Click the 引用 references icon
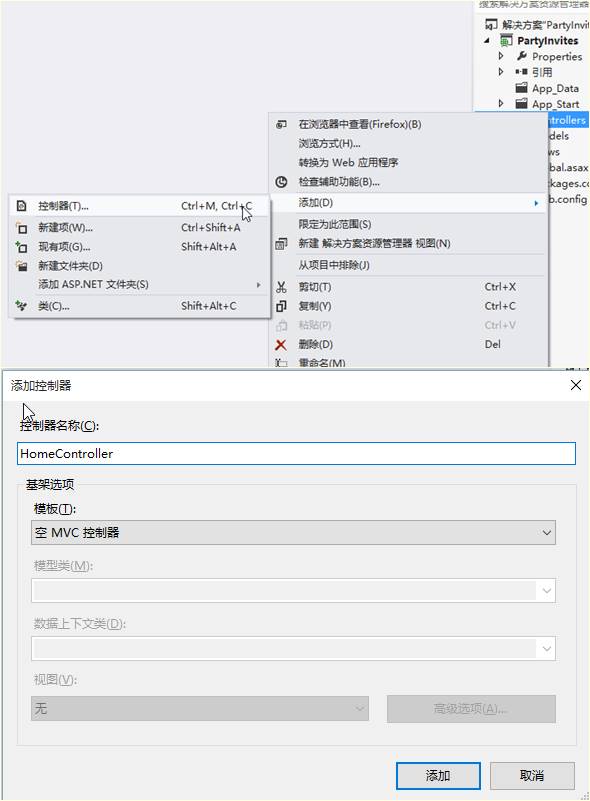590x801 pixels. click(x=522, y=72)
